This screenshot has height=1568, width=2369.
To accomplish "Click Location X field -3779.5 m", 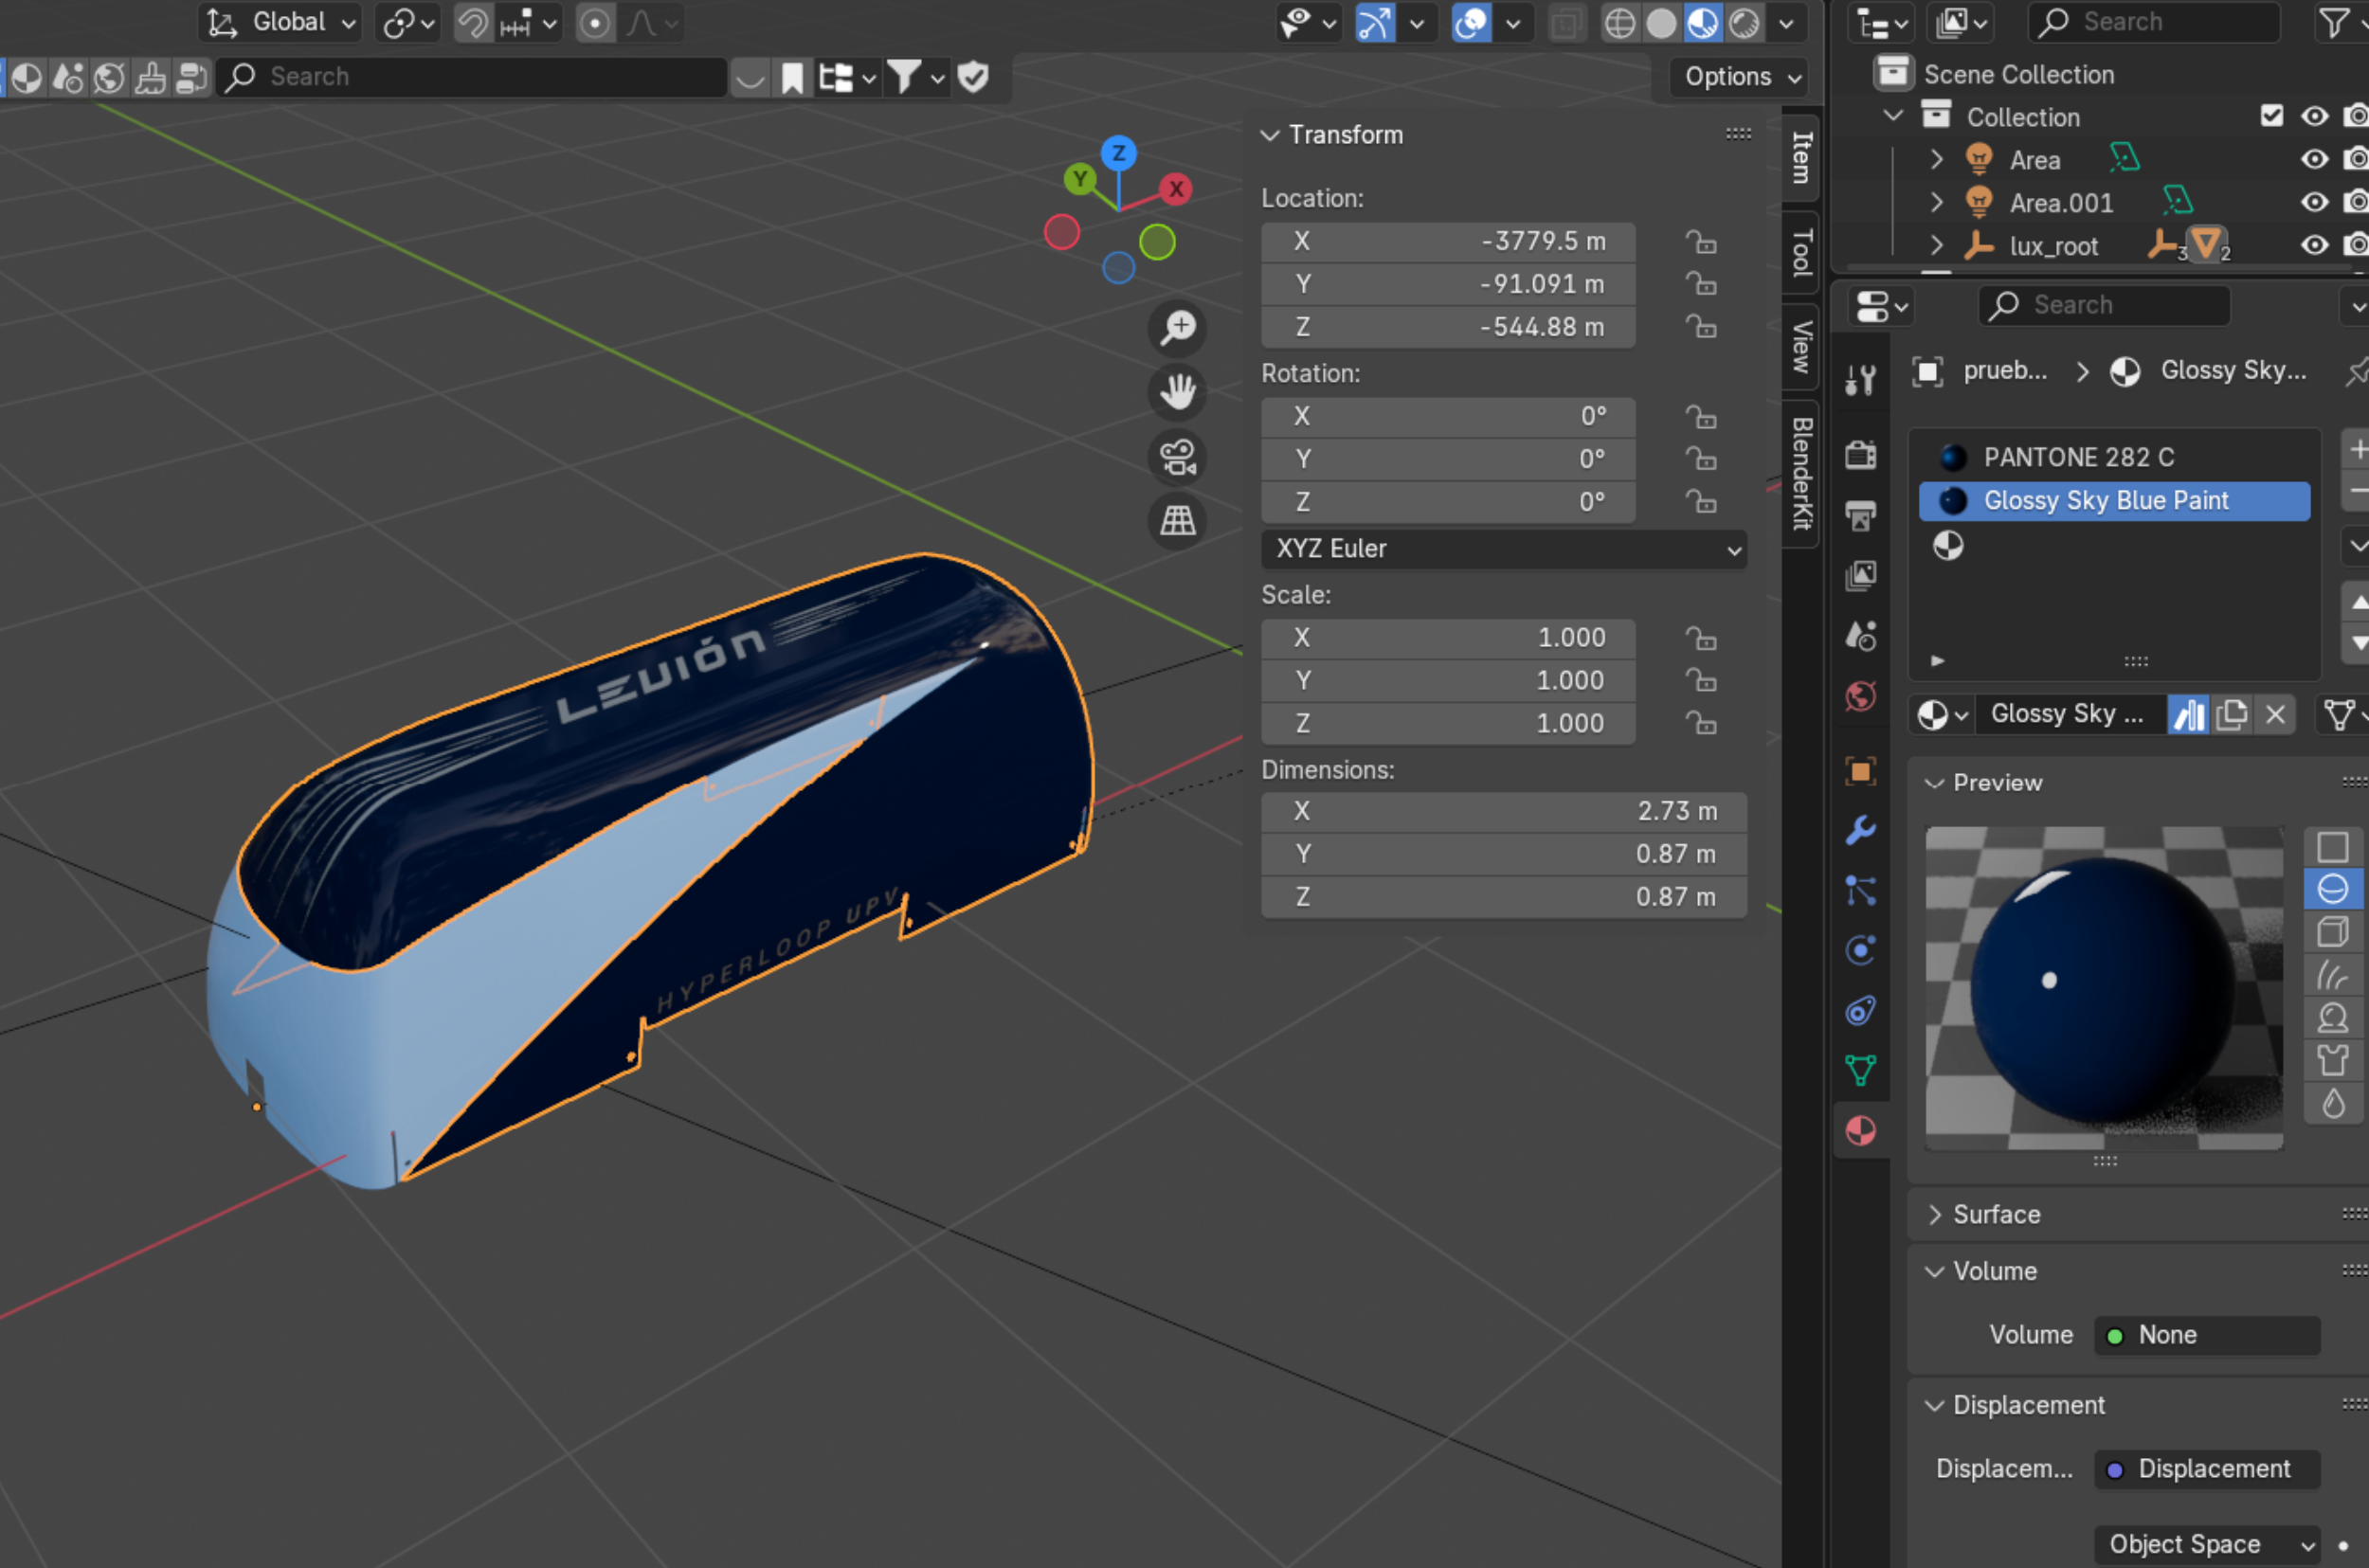I will [1448, 242].
